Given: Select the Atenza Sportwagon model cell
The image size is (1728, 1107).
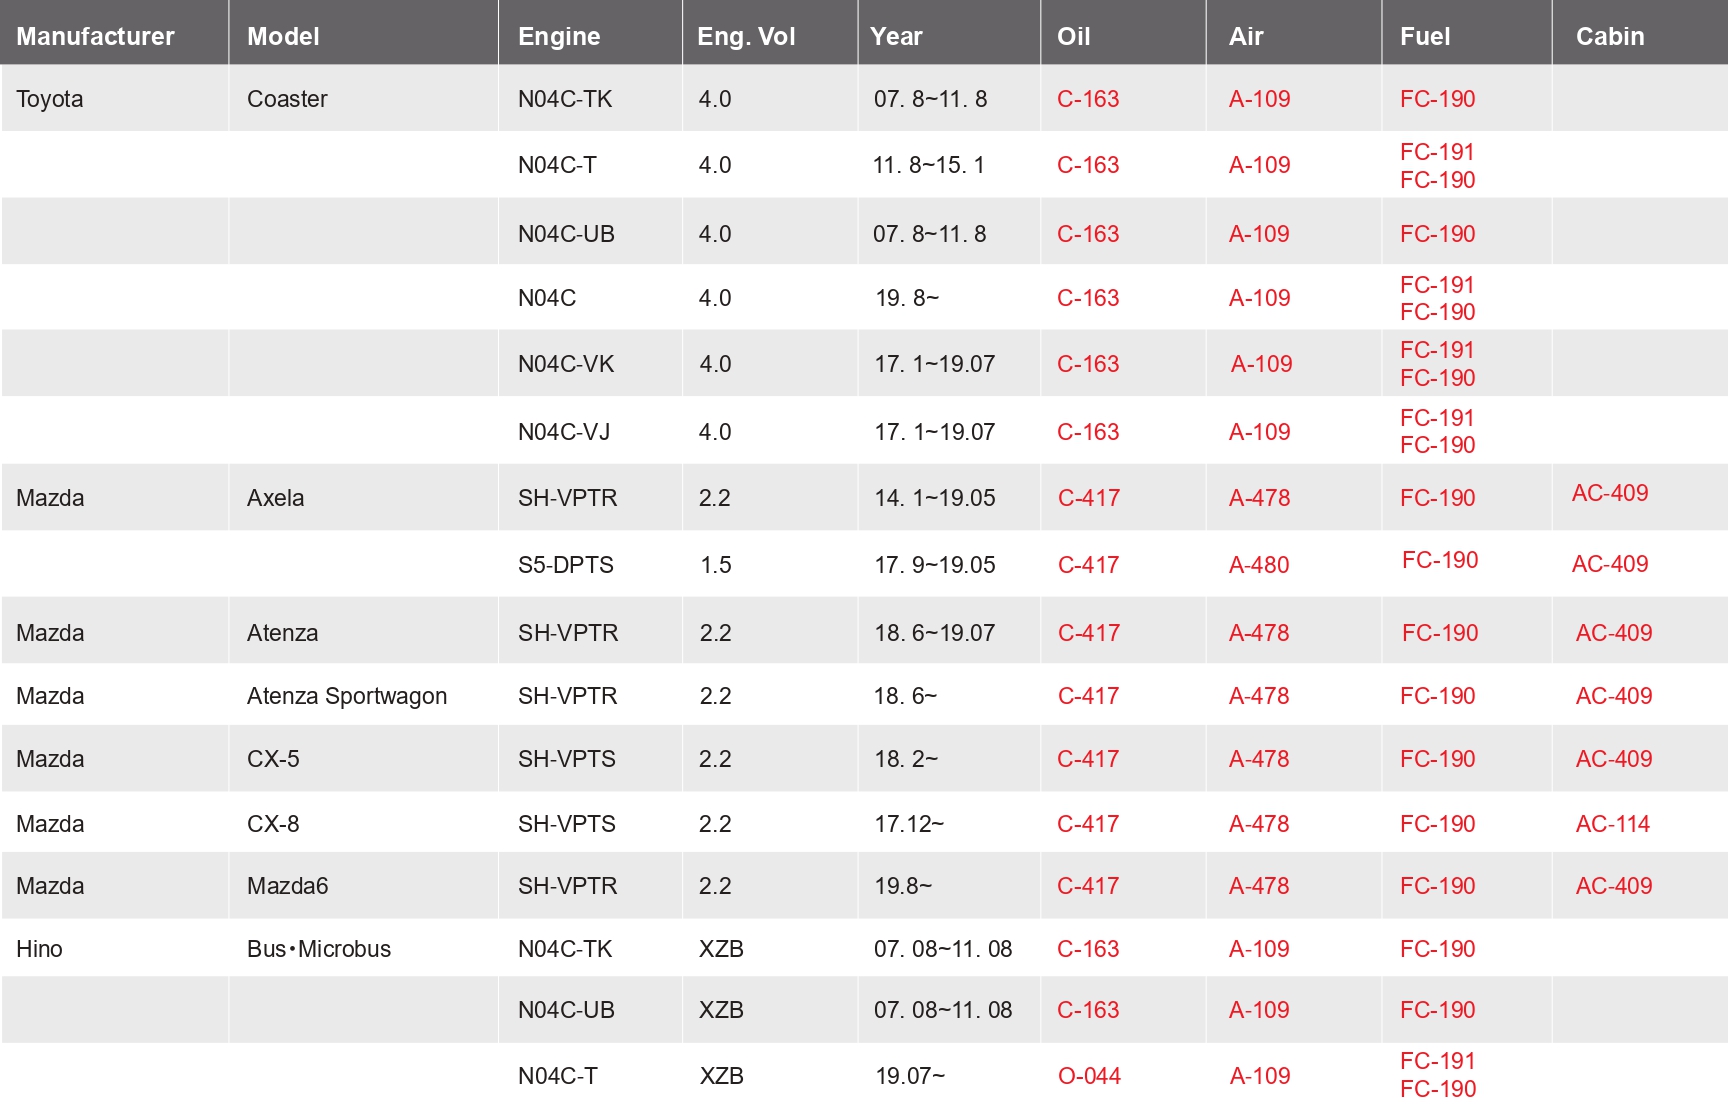Looking at the screenshot, I should pos(347,696).
